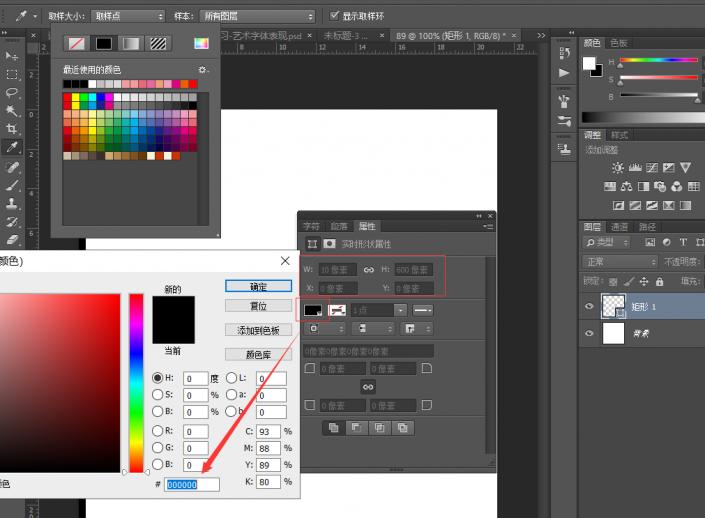Open the stroke width dropdown in Properties

[401, 310]
